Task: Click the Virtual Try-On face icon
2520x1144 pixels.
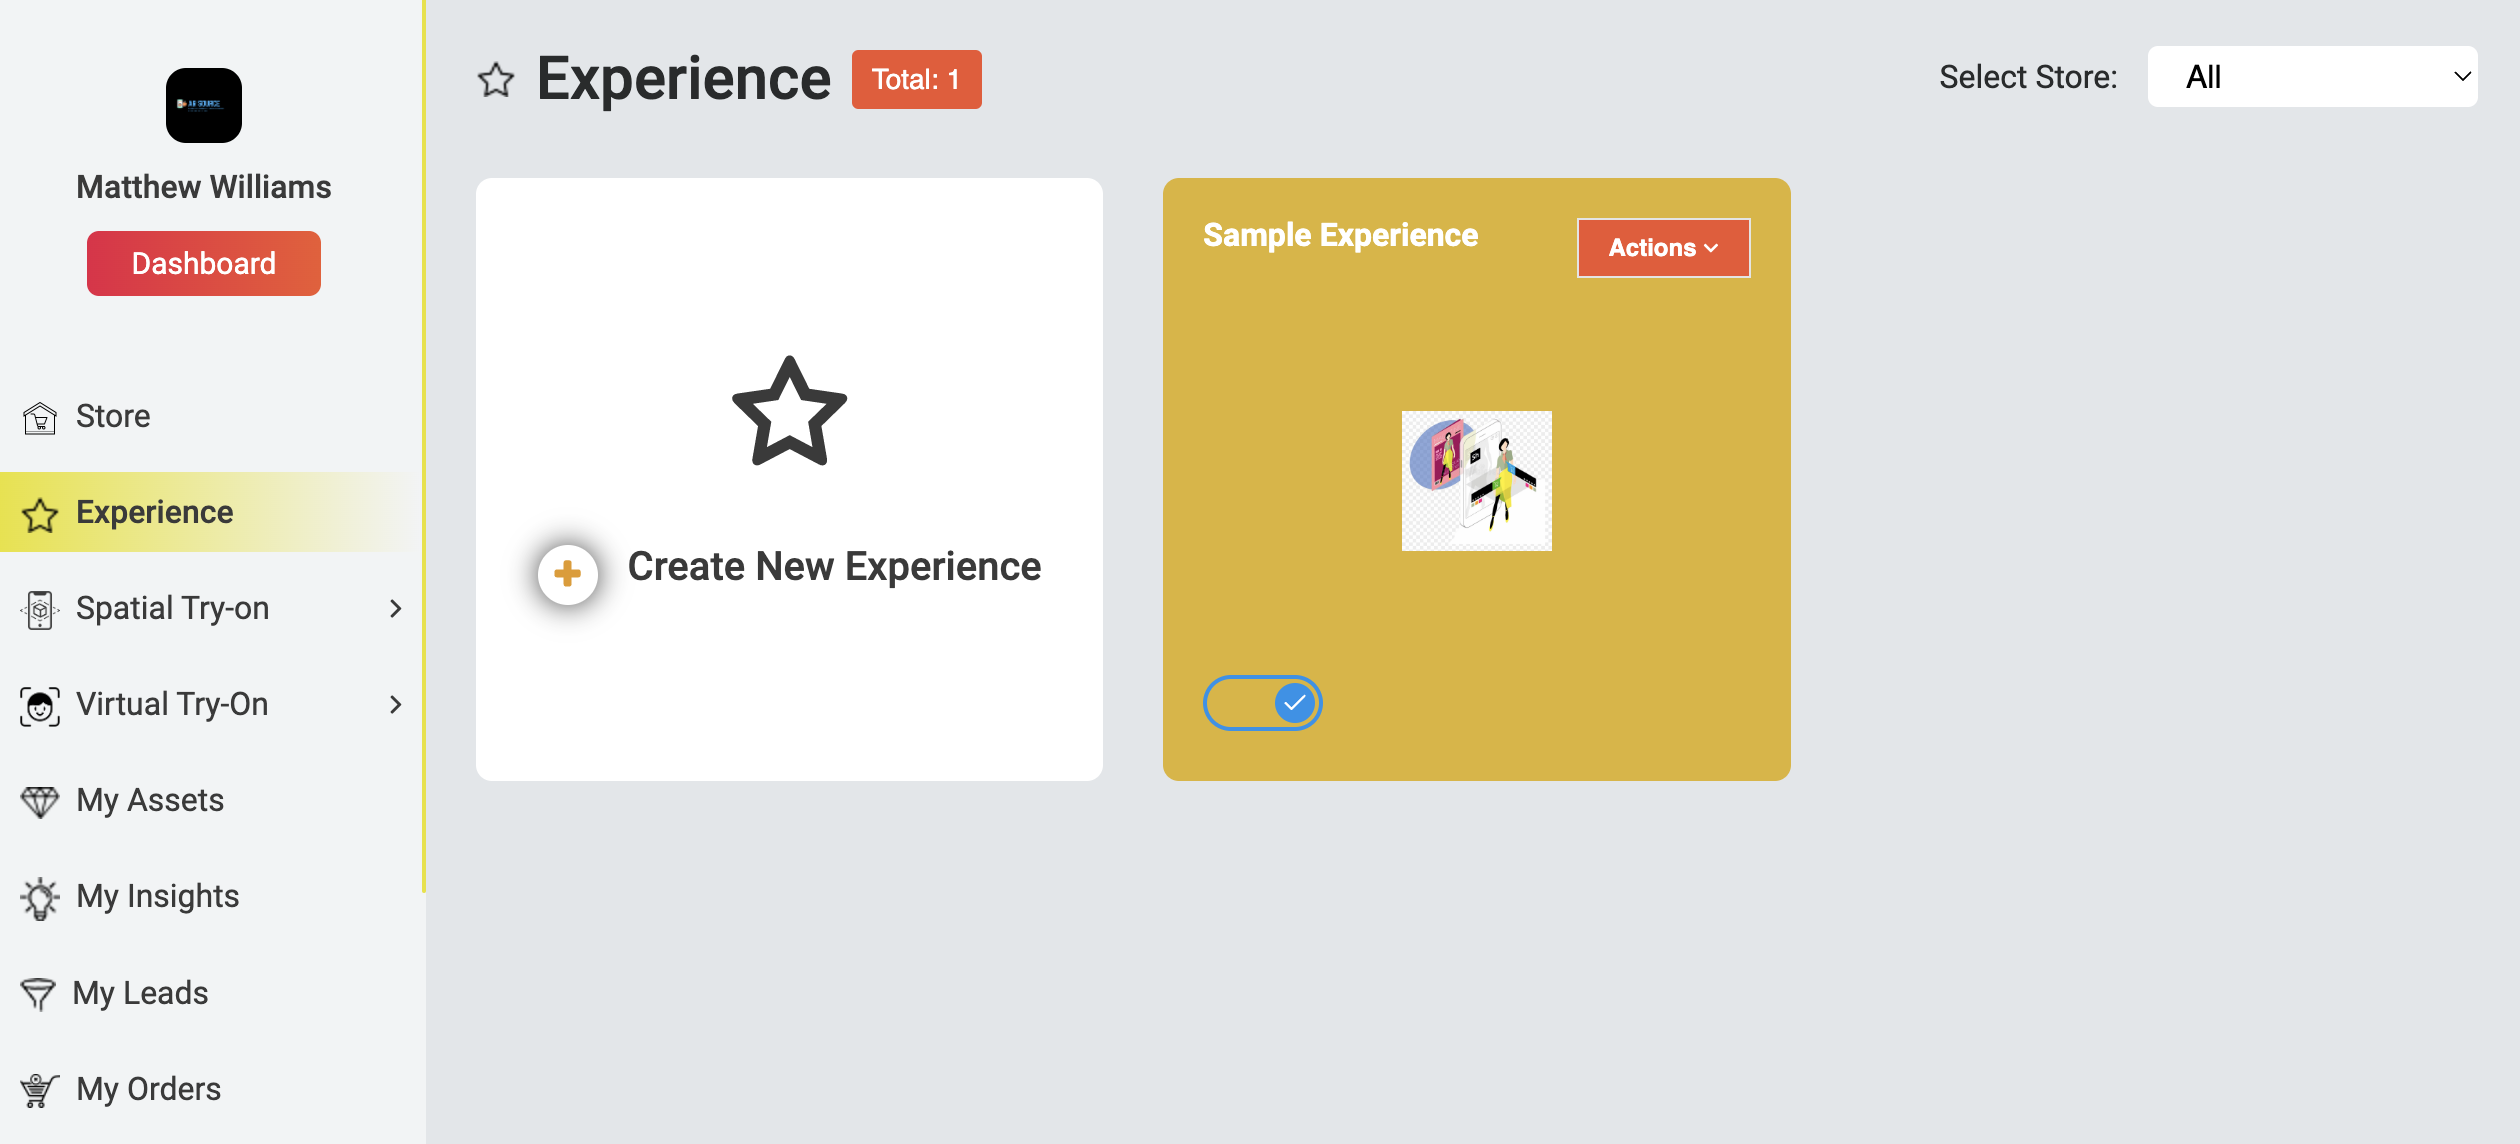Action: [x=40, y=706]
